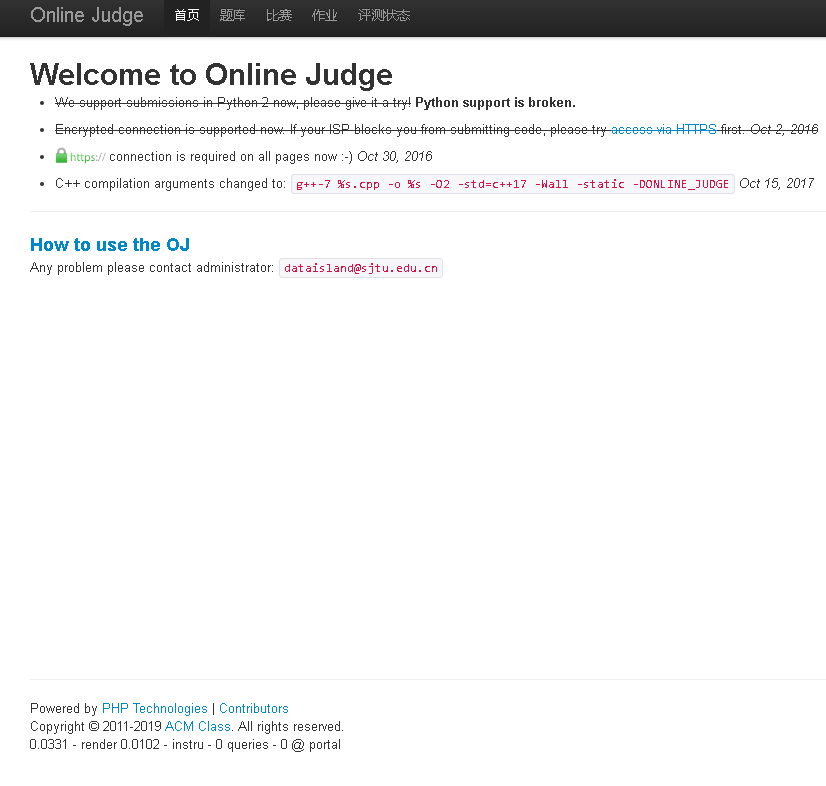The image size is (826, 786).
Task: Click the green padlock icon
Action: click(61, 156)
